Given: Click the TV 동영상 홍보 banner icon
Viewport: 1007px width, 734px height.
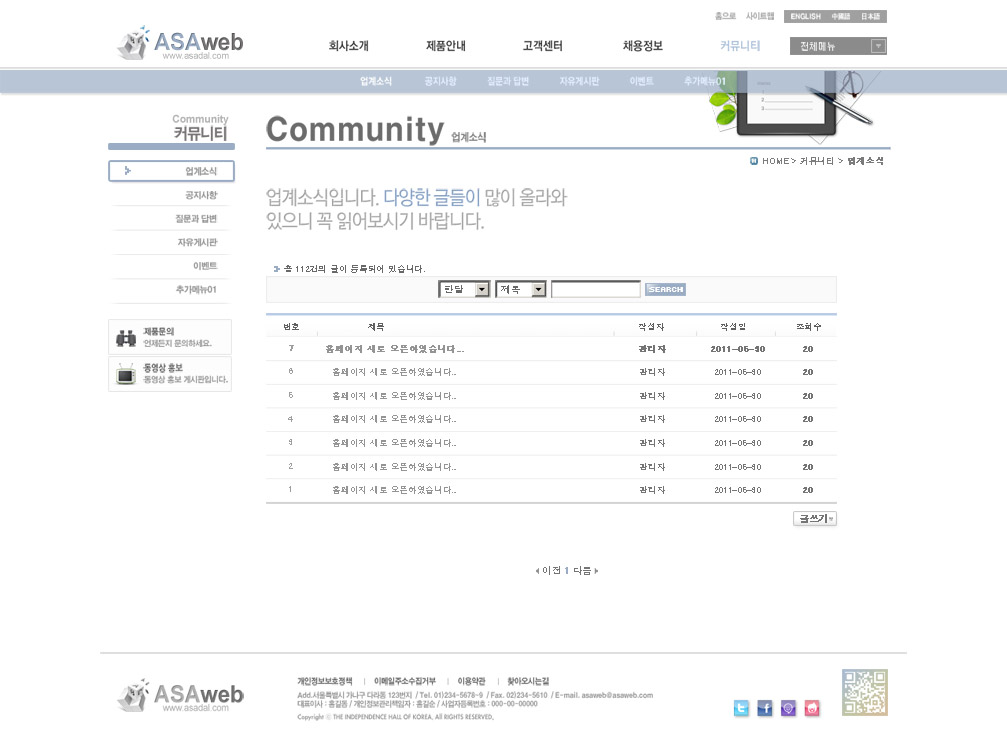Looking at the screenshot, I should 126,374.
